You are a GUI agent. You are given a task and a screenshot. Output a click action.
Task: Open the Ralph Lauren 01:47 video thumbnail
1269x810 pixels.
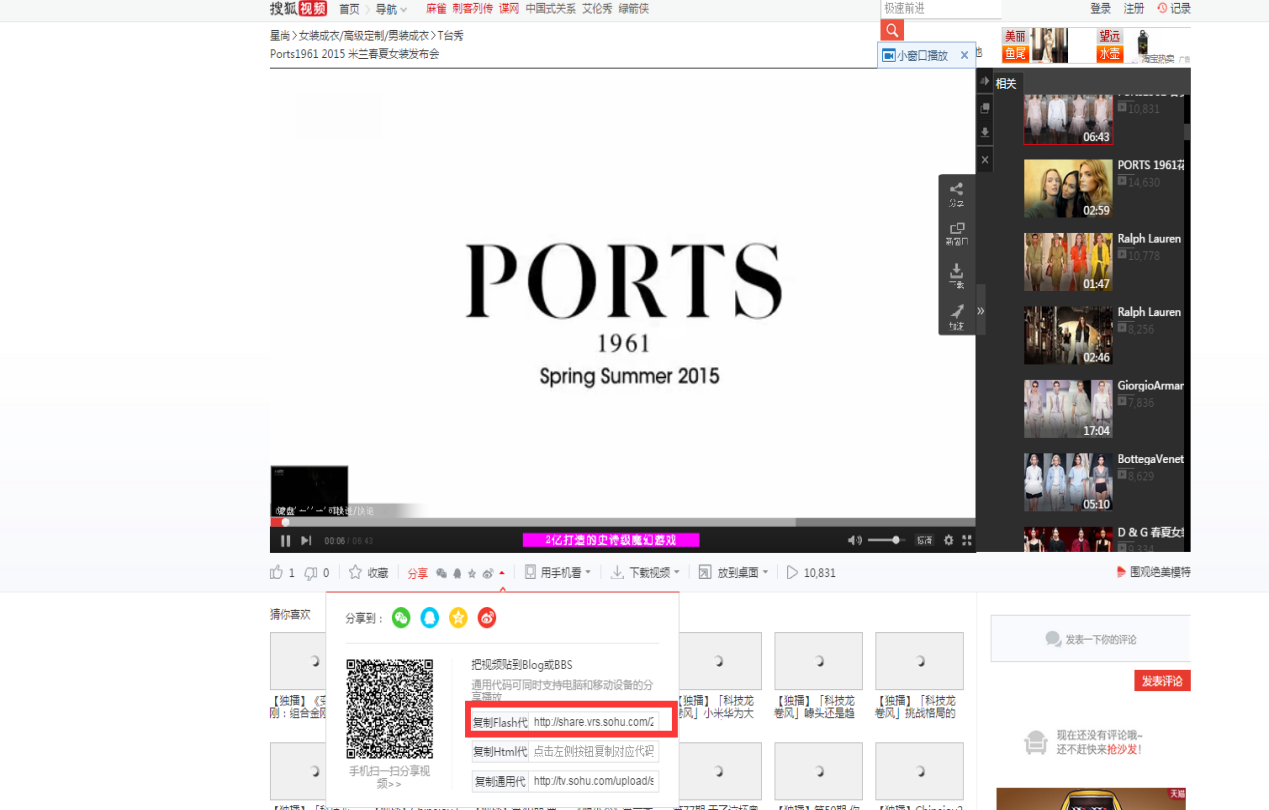[1068, 262]
